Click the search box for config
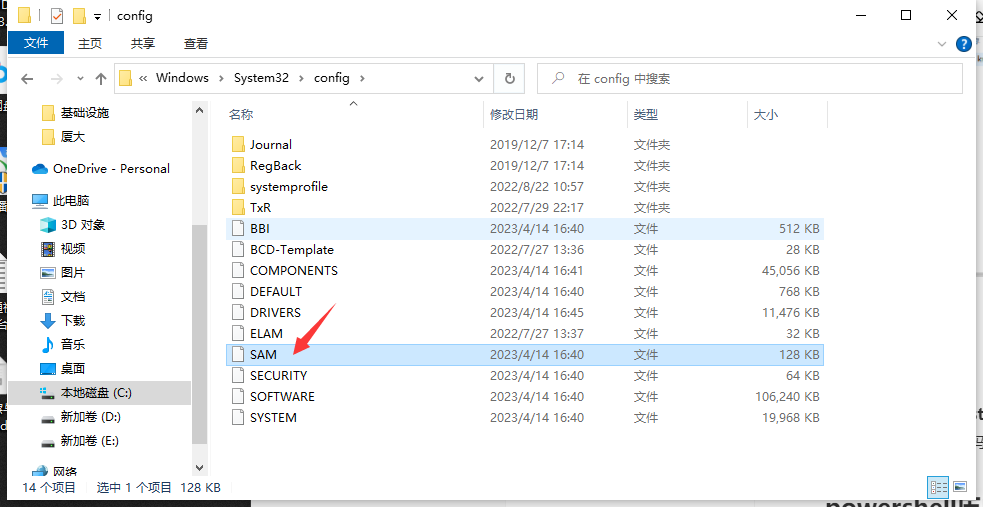The height and width of the screenshot is (507, 983). point(750,78)
